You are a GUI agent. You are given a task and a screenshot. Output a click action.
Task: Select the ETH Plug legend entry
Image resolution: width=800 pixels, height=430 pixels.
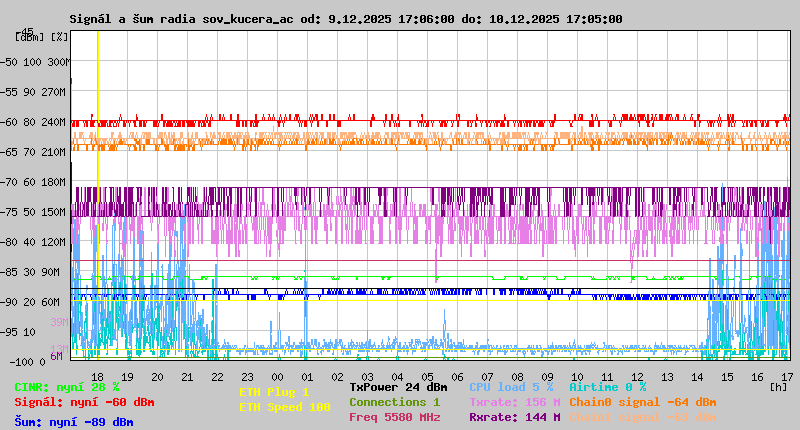click(275, 392)
